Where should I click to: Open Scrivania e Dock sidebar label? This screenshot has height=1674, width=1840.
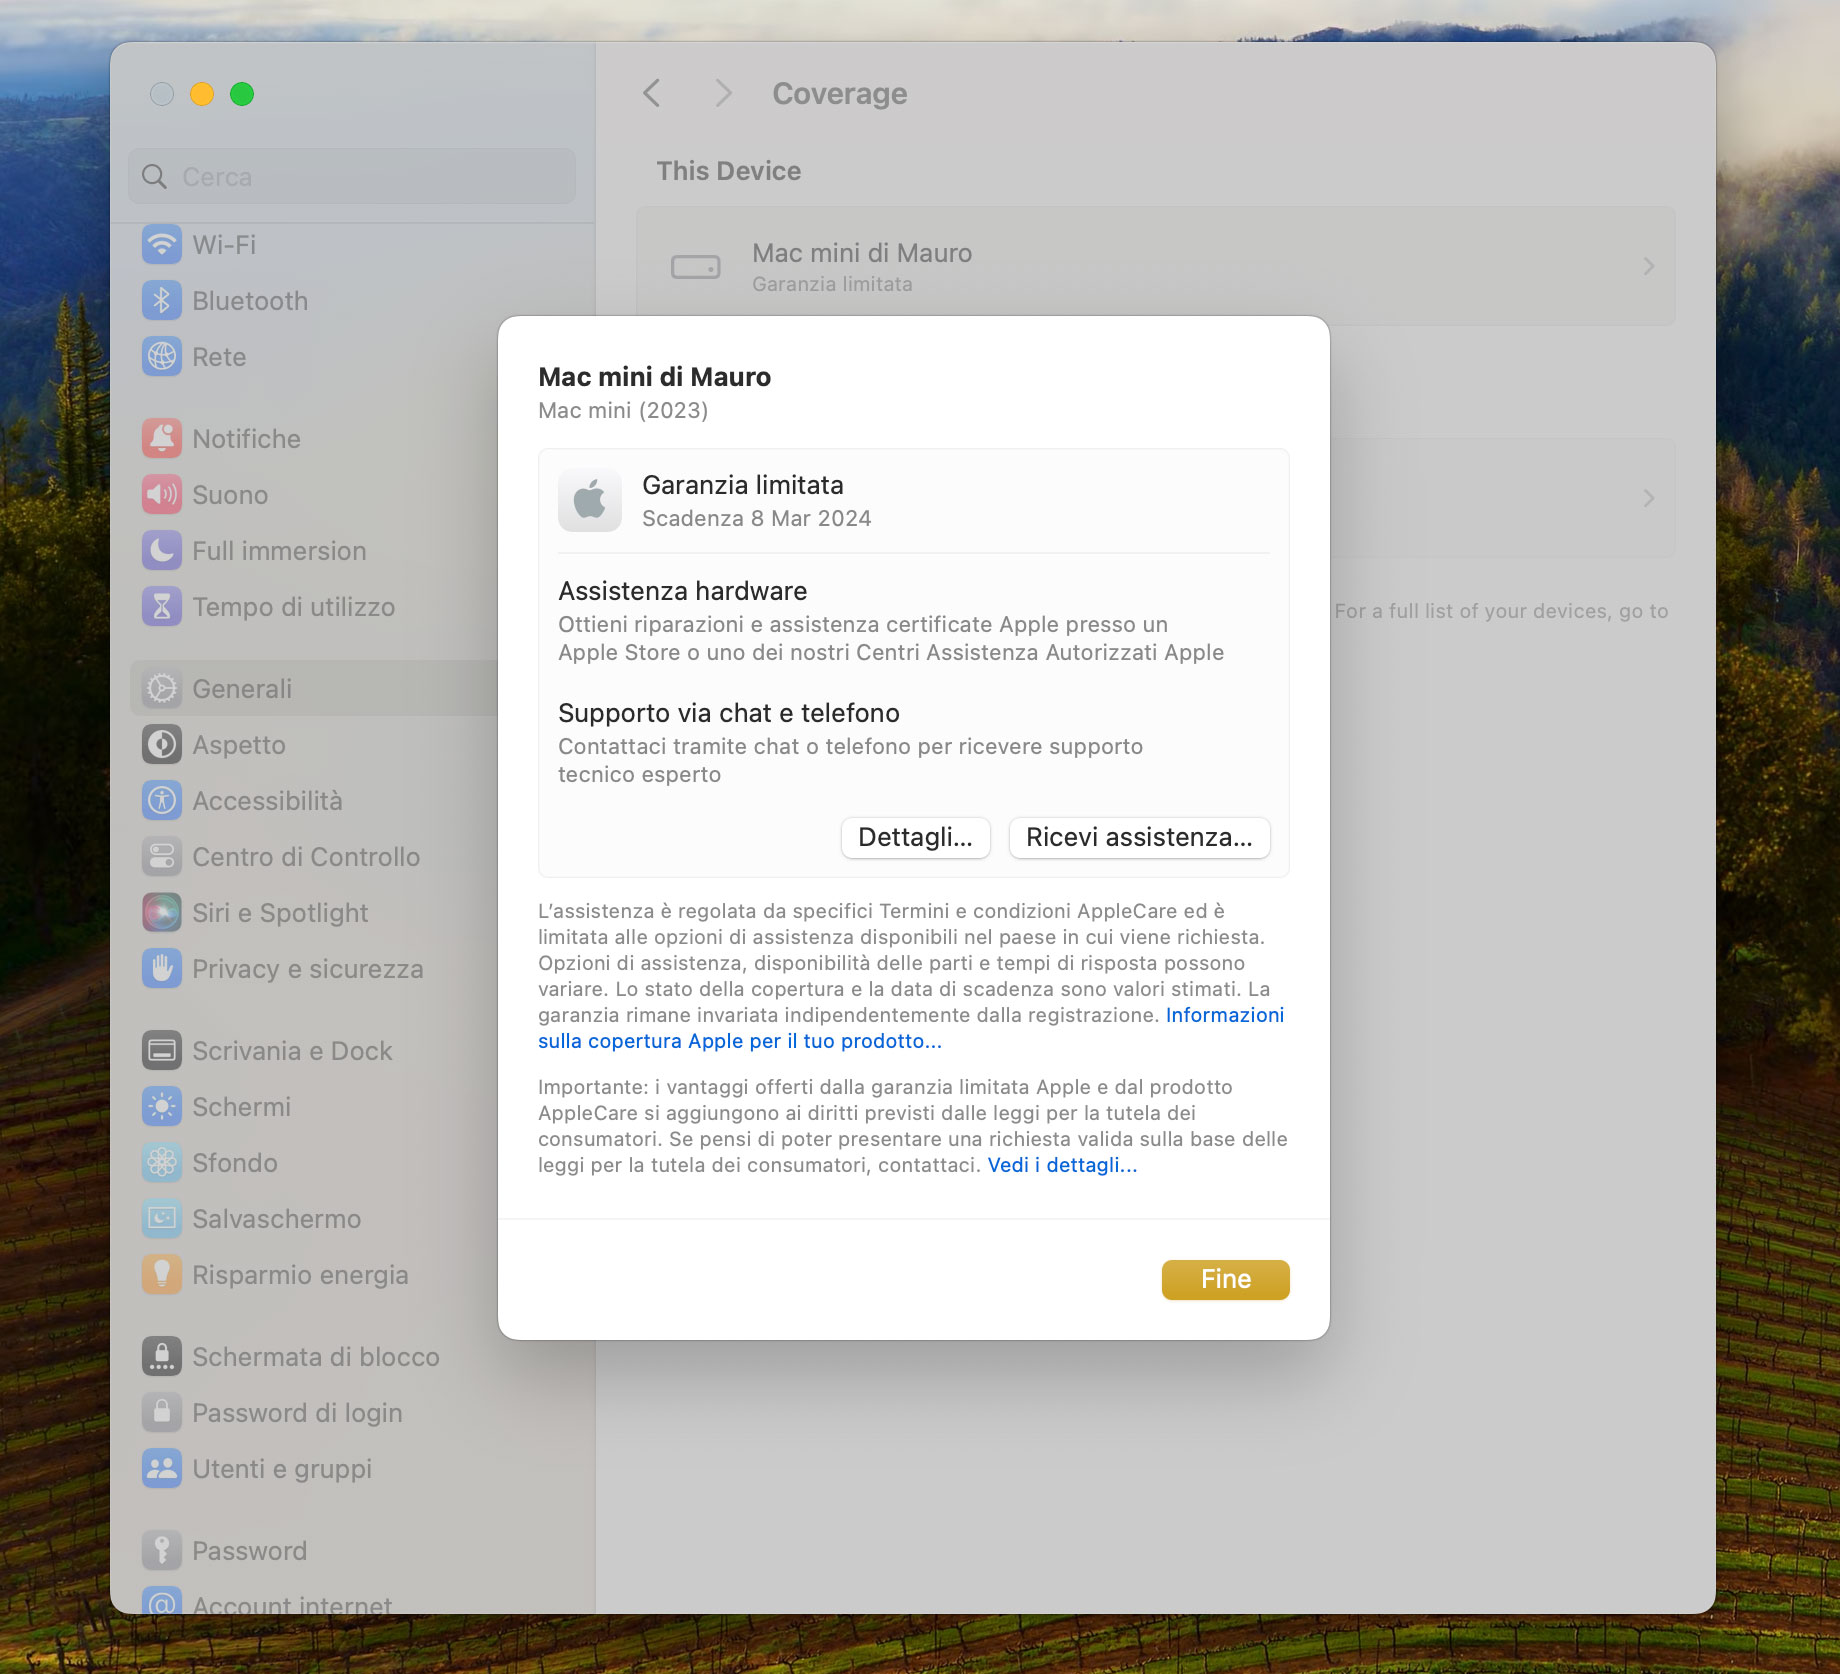[292, 1050]
